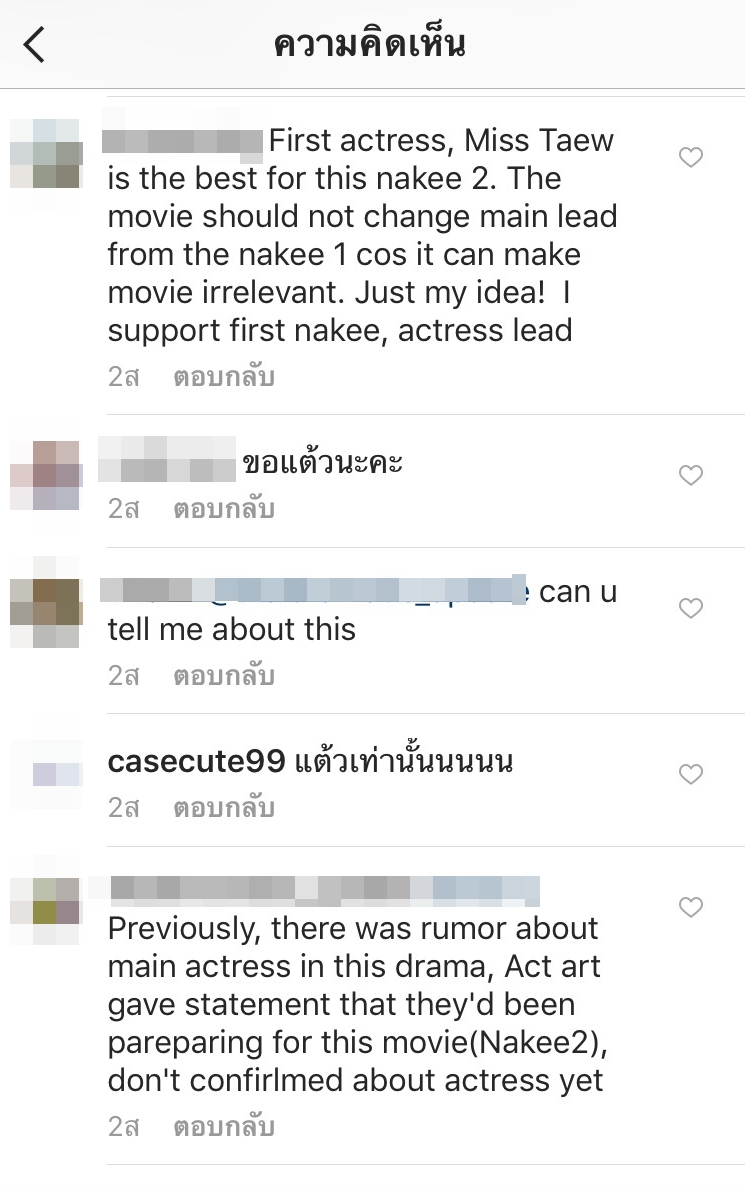Reply to 'can u tell me about this'
The image size is (745, 1190).
(224, 675)
